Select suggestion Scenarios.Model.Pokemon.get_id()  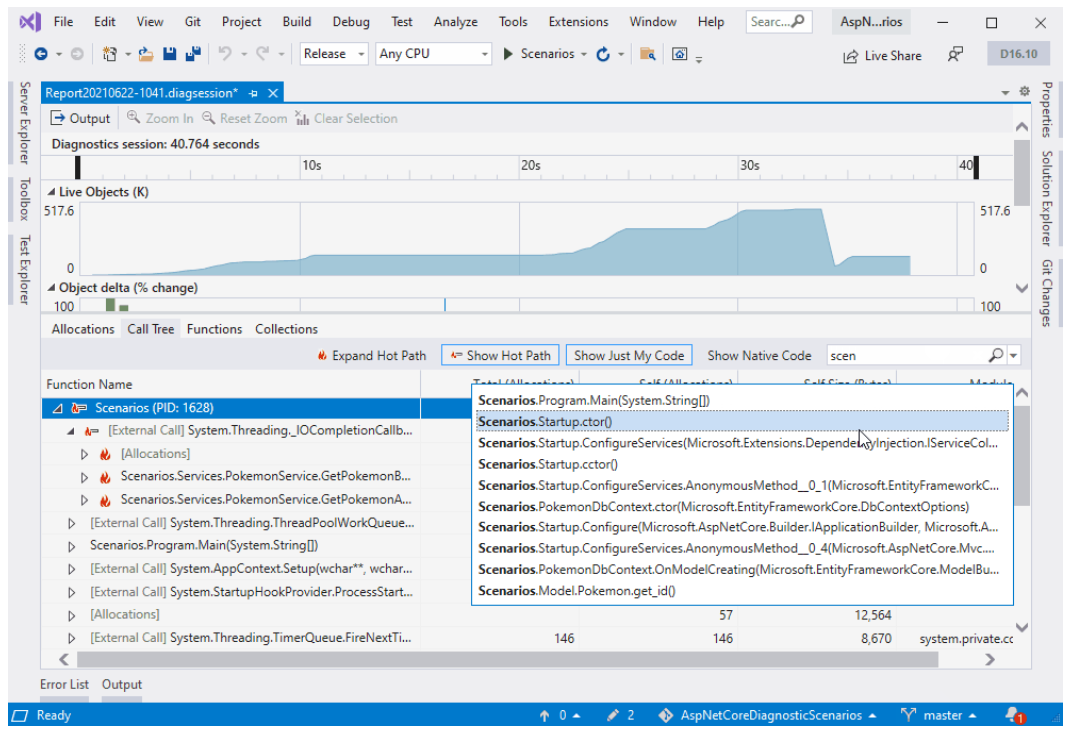click(x=742, y=591)
